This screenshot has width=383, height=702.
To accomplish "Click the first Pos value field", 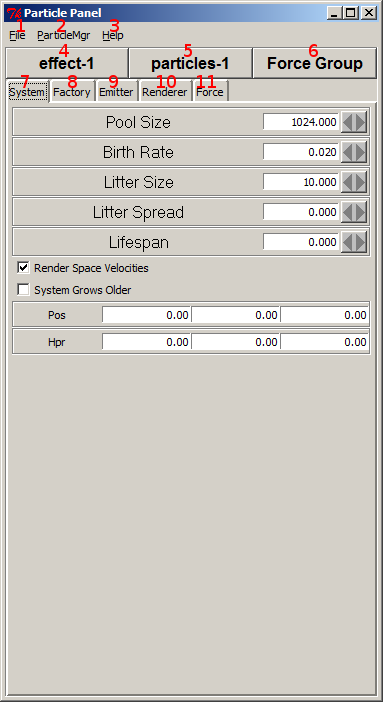I will coord(146,315).
